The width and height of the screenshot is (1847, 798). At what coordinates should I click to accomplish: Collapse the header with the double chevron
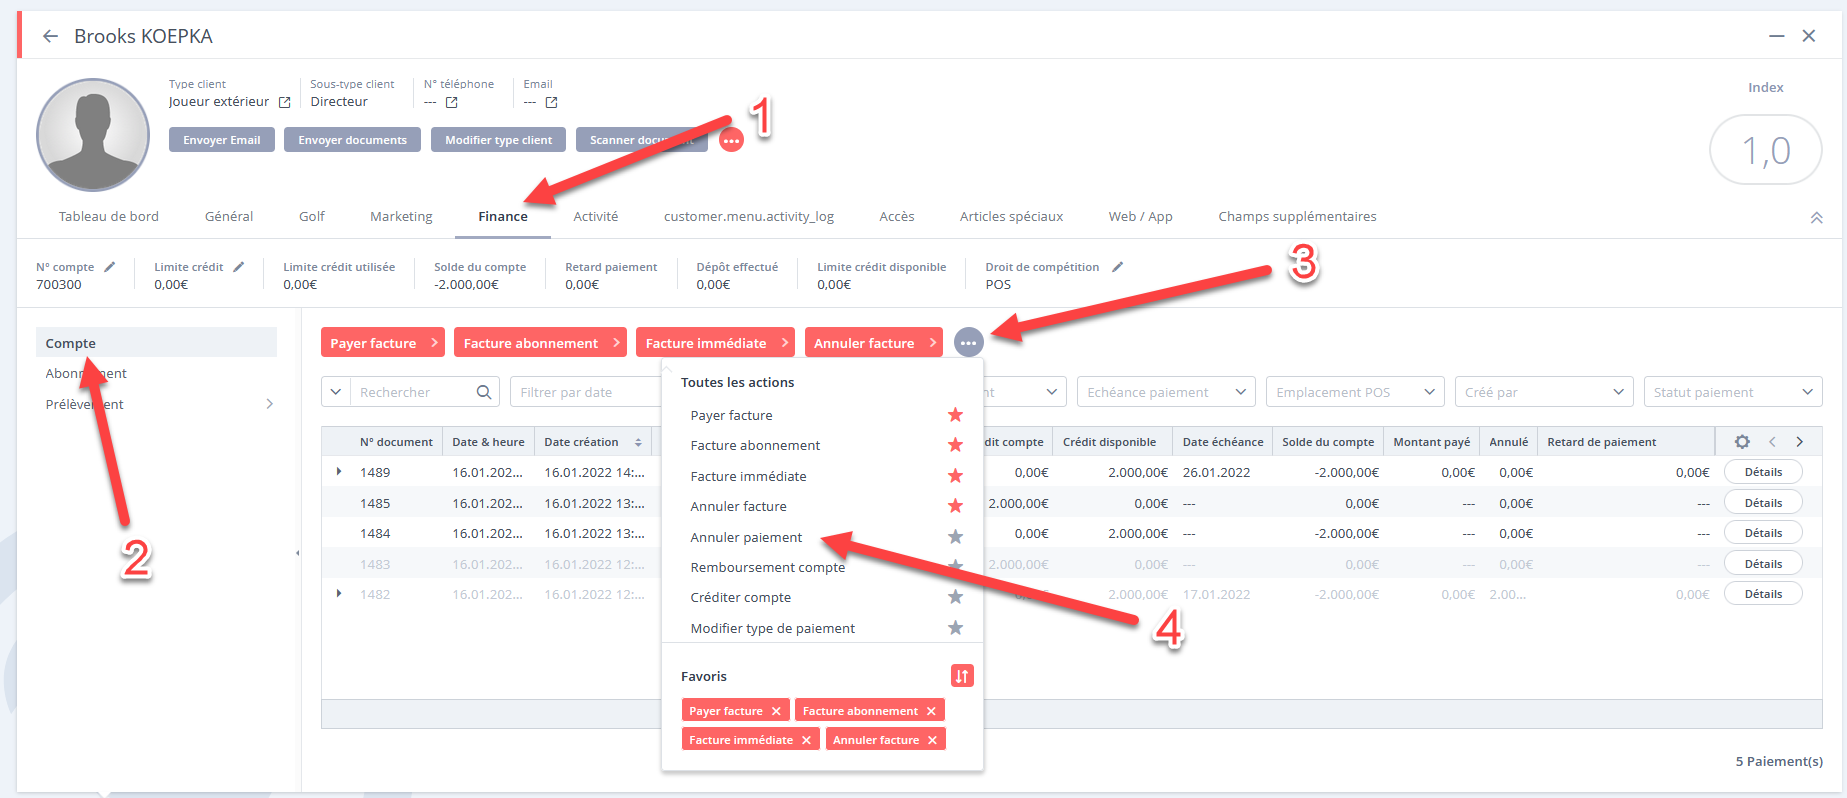pyautogui.click(x=1816, y=217)
